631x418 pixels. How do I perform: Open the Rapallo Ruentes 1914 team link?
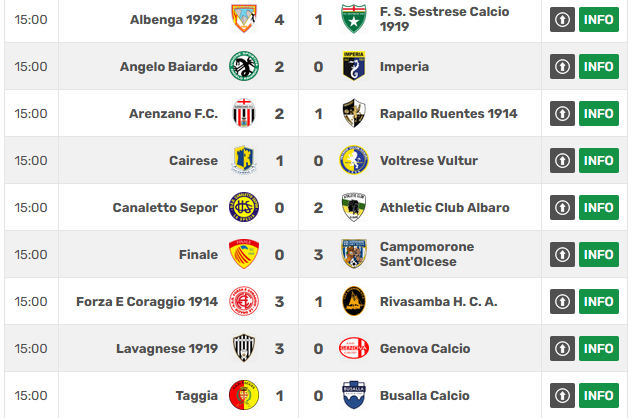click(448, 114)
